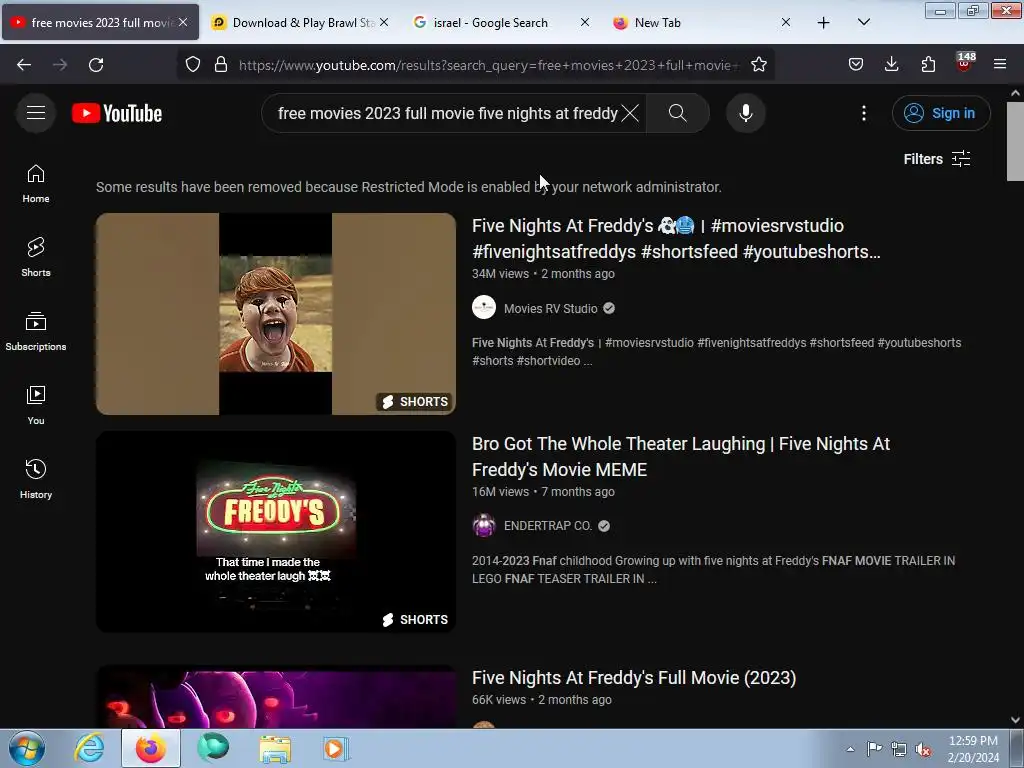Open Full Movie (2023) thumbnail
1024x768 pixels.
click(x=276, y=696)
